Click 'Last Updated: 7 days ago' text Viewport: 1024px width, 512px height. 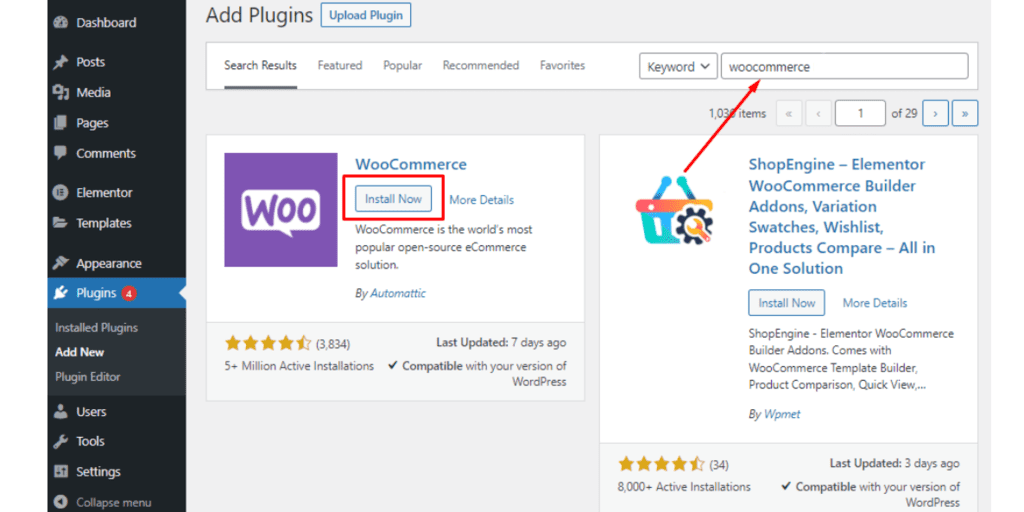click(x=501, y=342)
